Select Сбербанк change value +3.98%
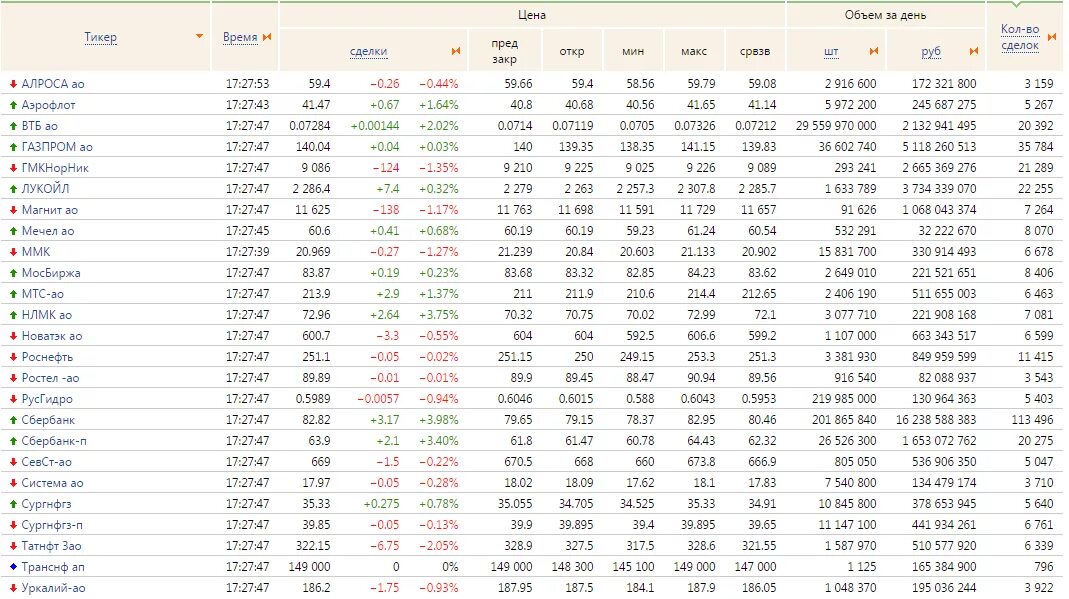Viewport: 1069px width, 599px height. tap(438, 420)
